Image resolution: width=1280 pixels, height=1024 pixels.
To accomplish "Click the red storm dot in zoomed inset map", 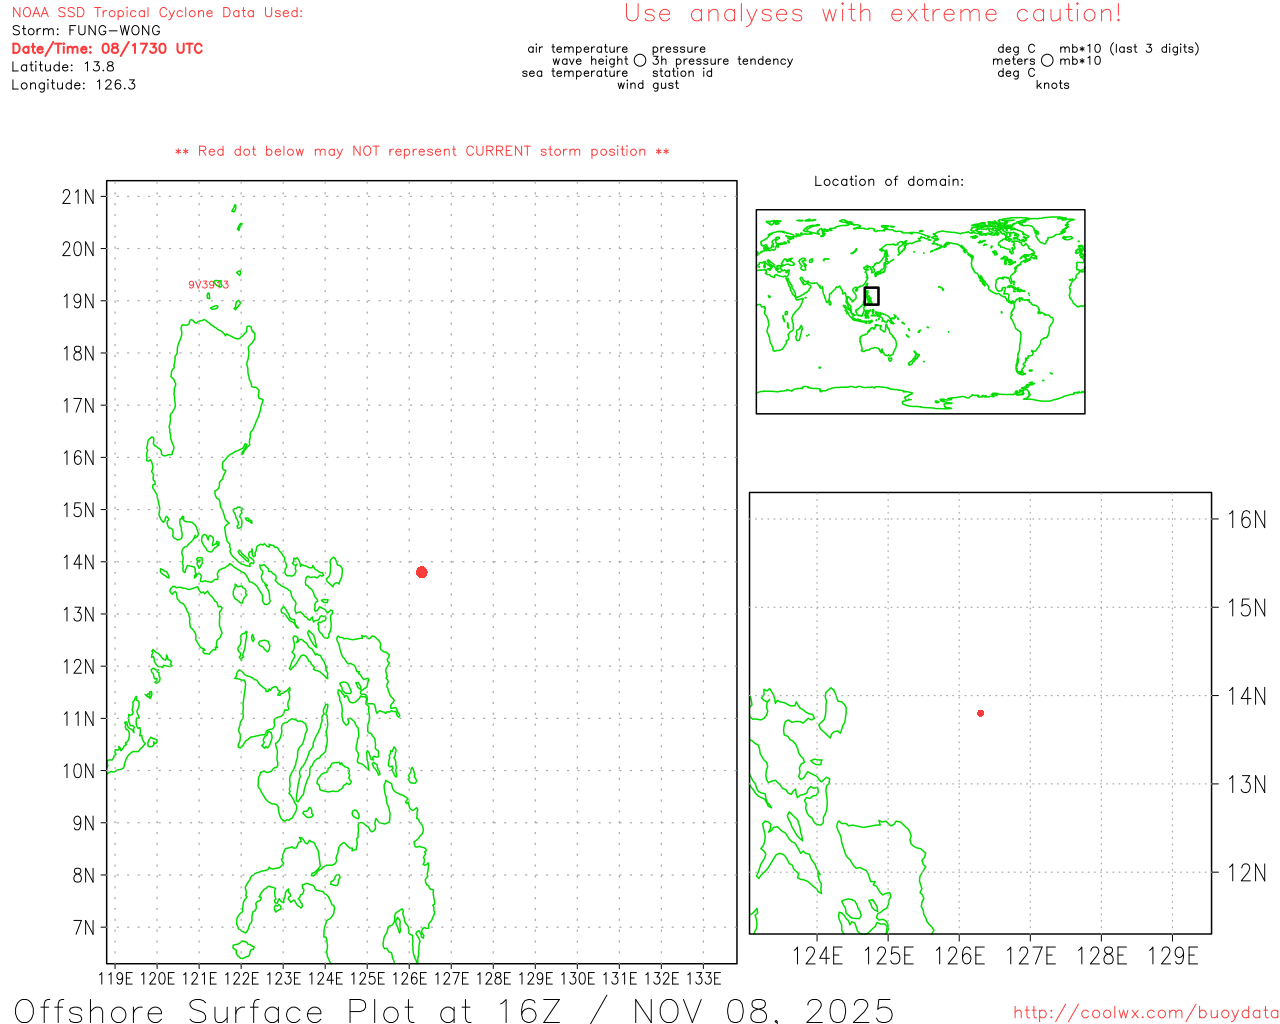I will (980, 713).
